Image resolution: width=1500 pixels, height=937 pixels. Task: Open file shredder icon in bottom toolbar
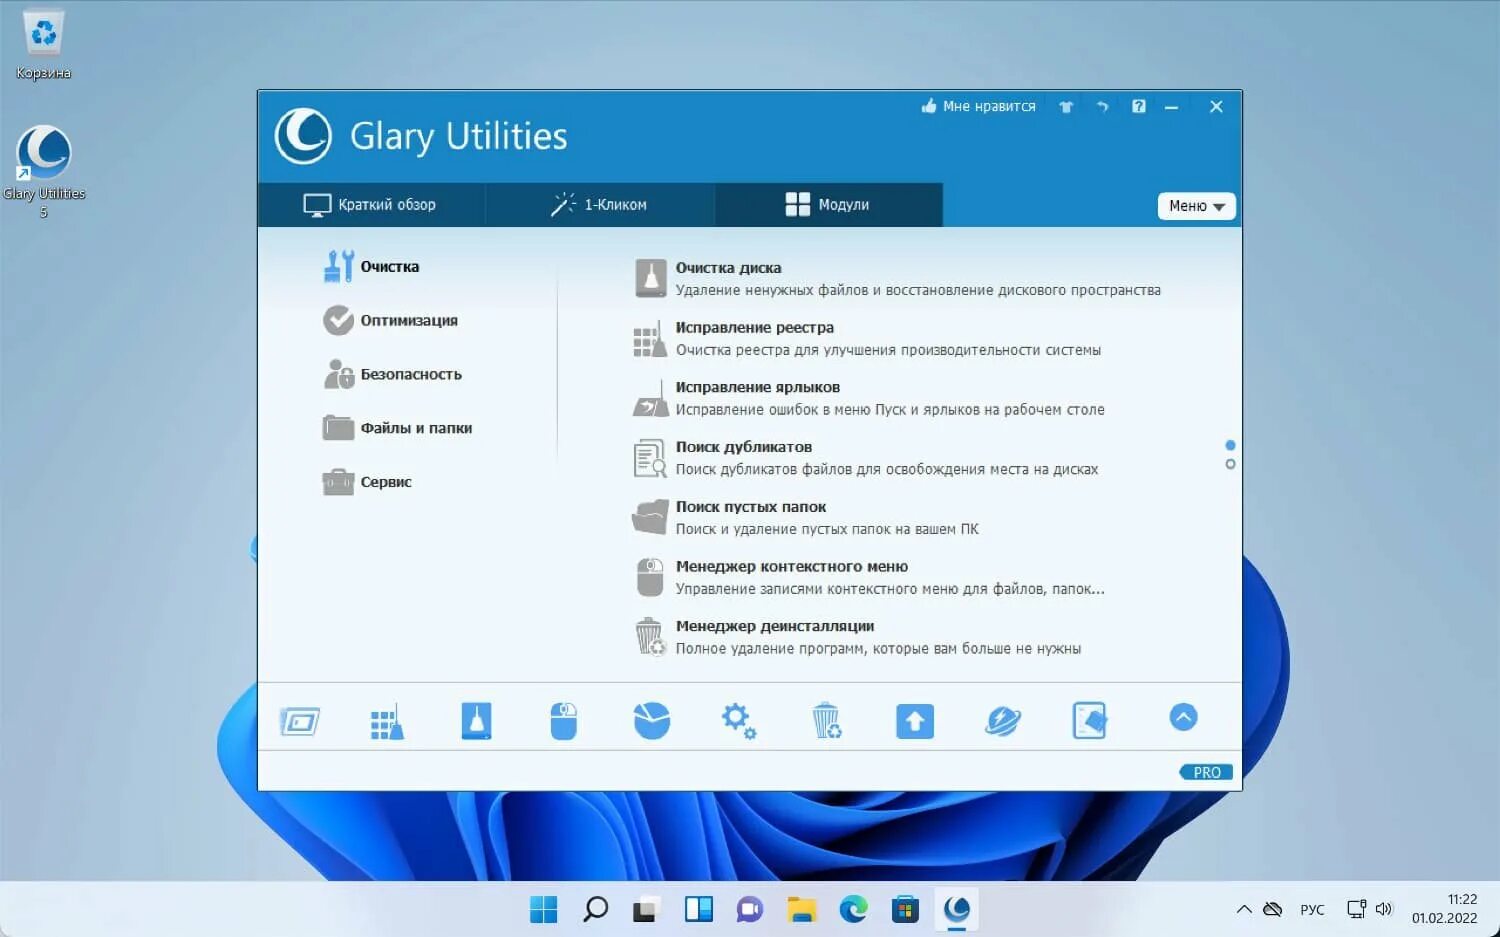pos(1089,721)
